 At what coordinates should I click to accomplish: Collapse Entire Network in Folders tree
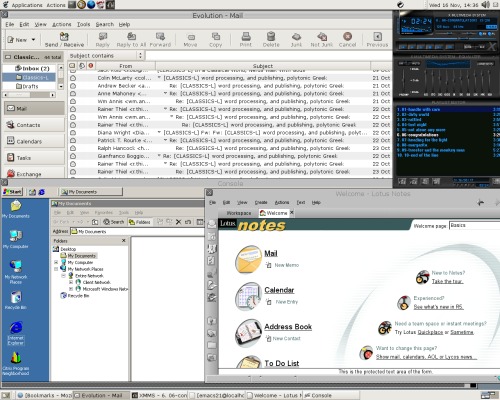(63, 276)
